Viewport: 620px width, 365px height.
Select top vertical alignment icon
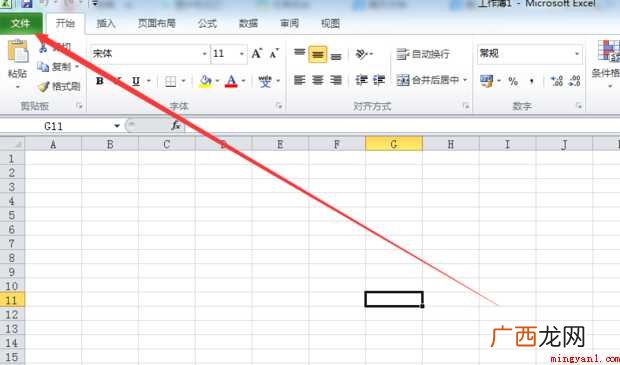click(x=300, y=54)
